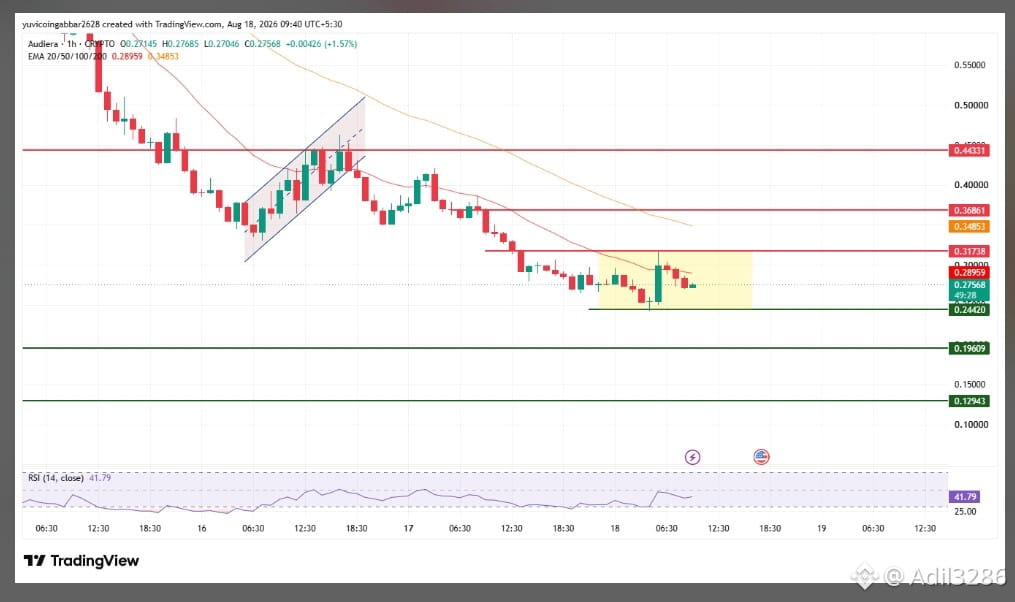Click the purple lightning event icon
The height and width of the screenshot is (602, 1015).
coord(692,457)
